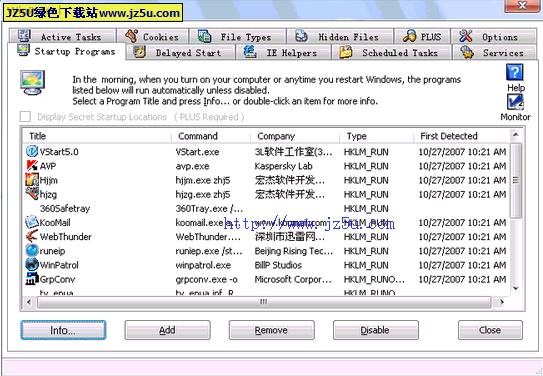Sort by First Detected column header
543x376 pixels.
pyautogui.click(x=462, y=136)
